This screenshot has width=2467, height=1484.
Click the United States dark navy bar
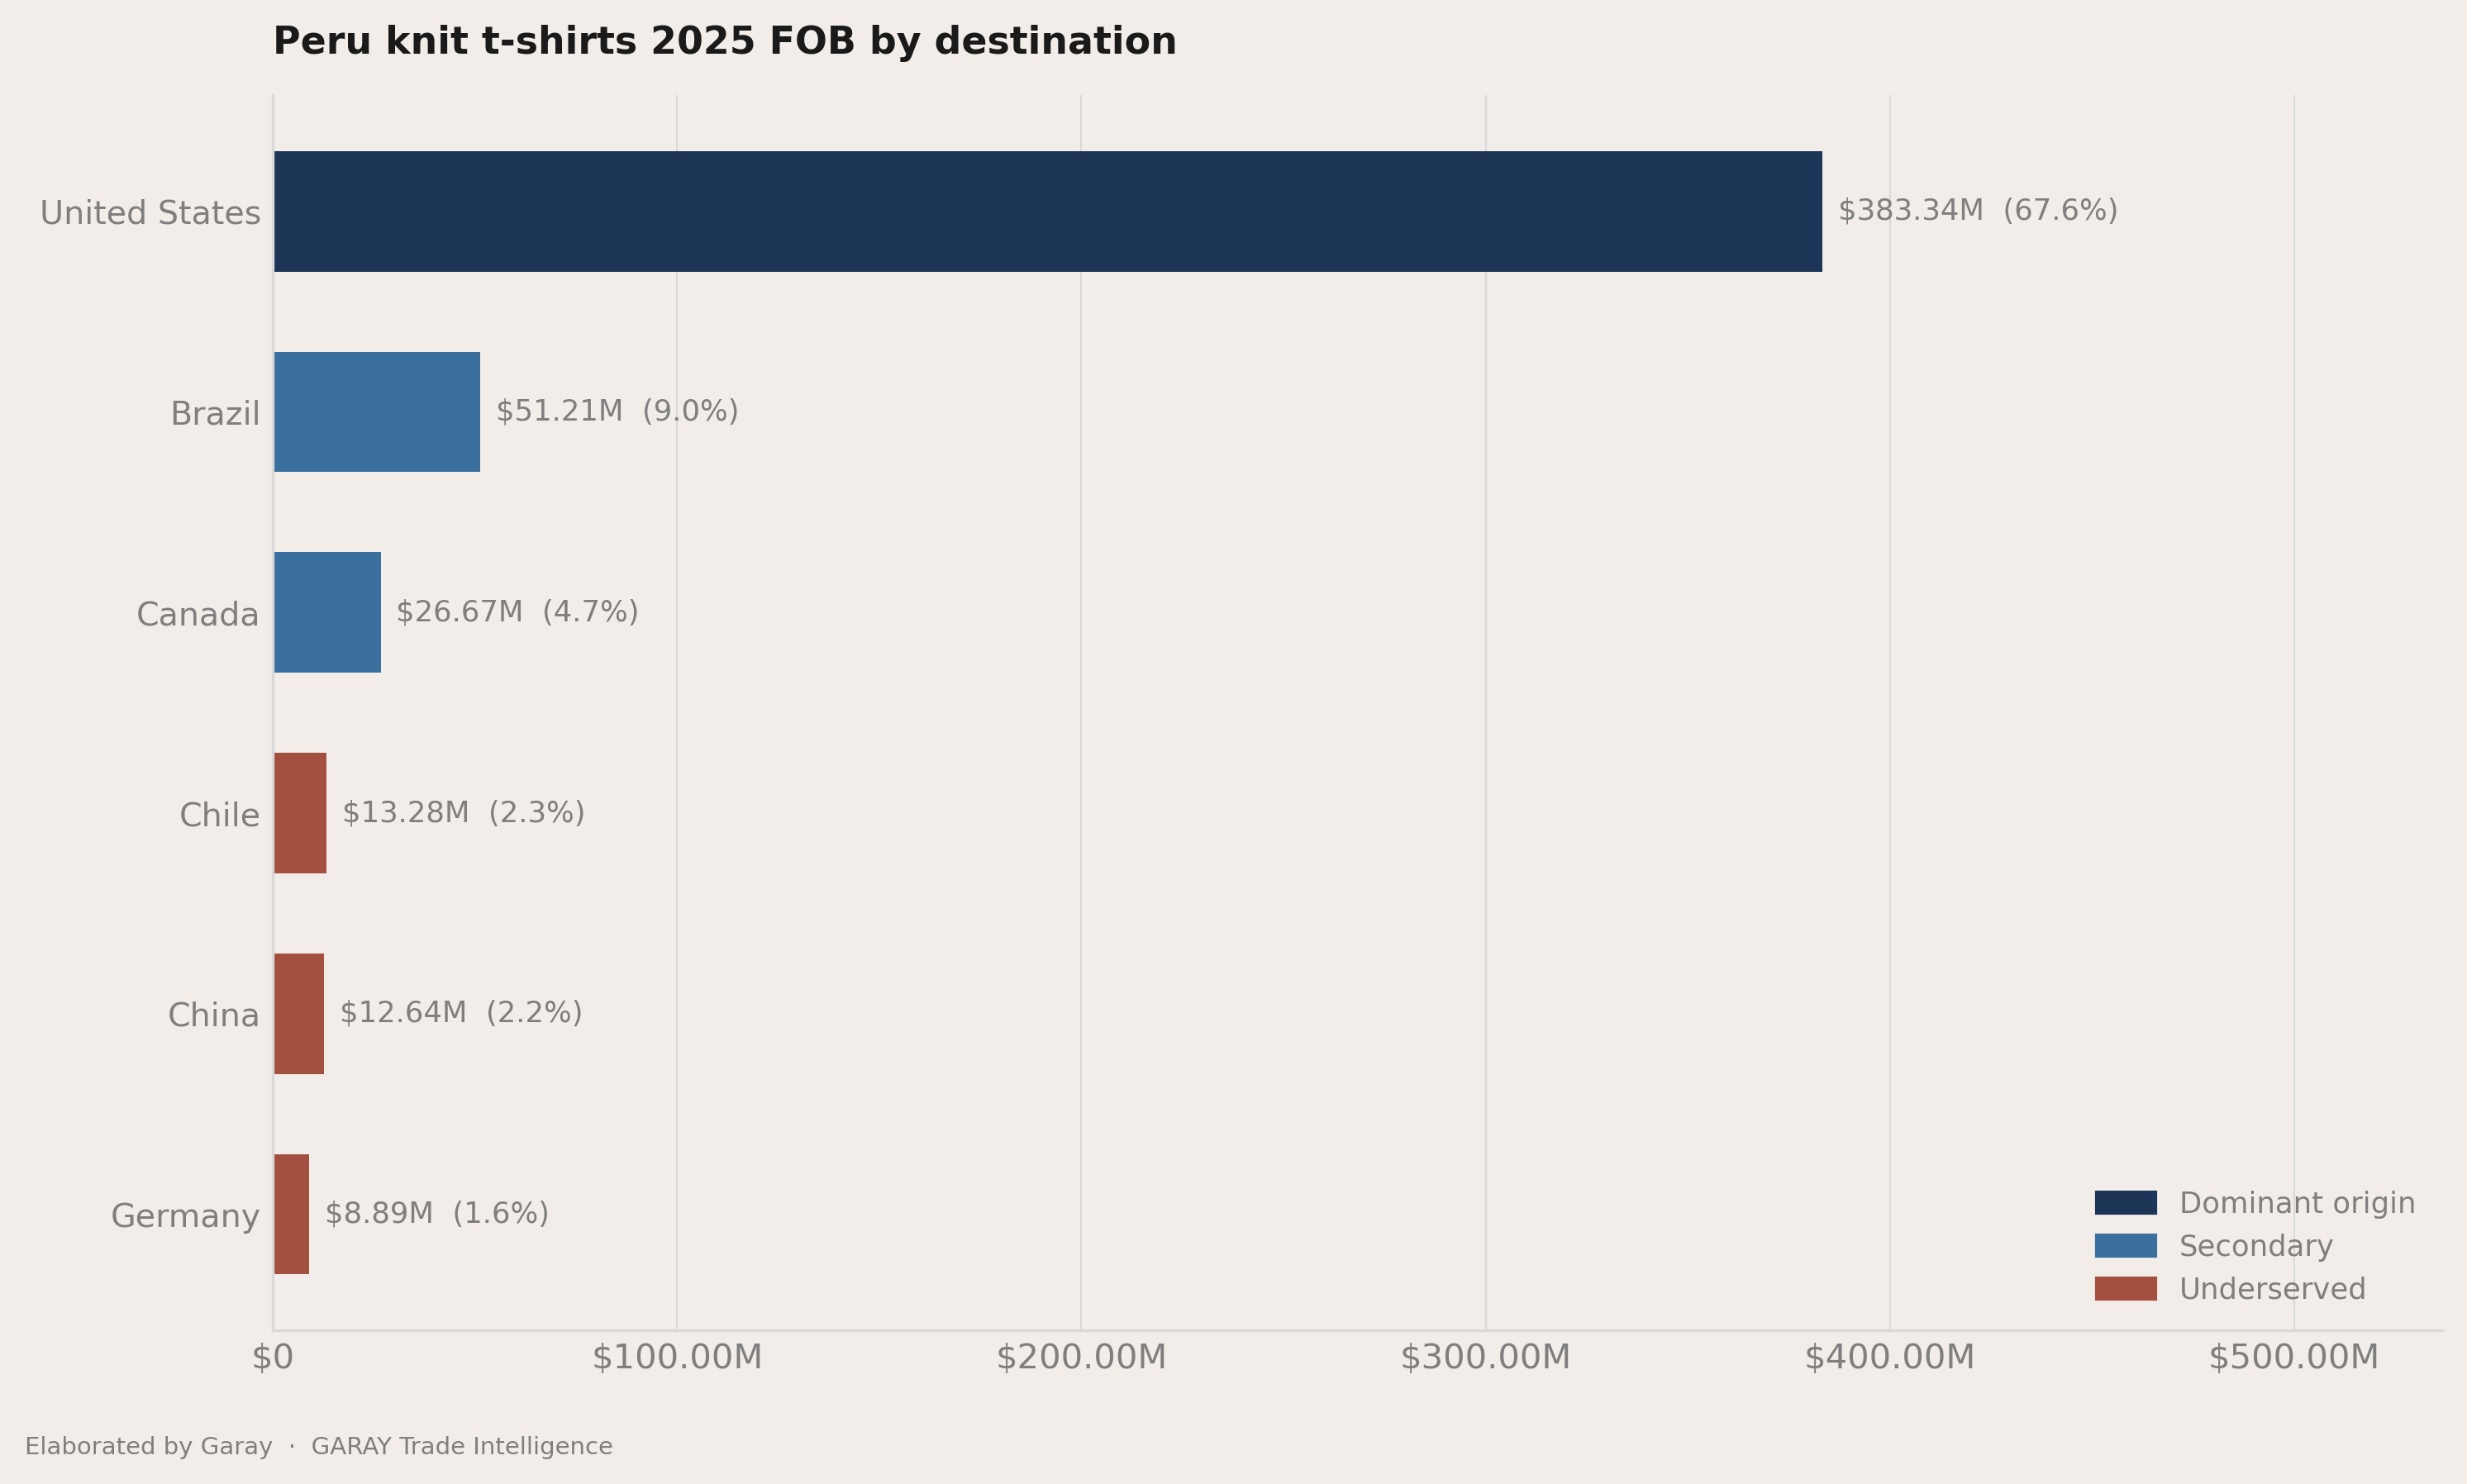click(x=1048, y=211)
